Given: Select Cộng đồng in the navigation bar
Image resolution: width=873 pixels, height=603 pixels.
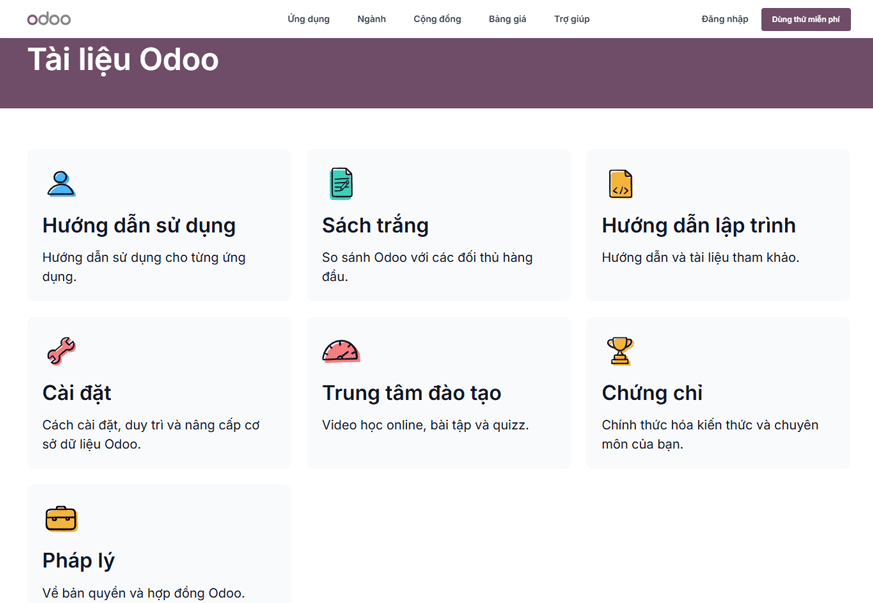Looking at the screenshot, I should point(436,18).
